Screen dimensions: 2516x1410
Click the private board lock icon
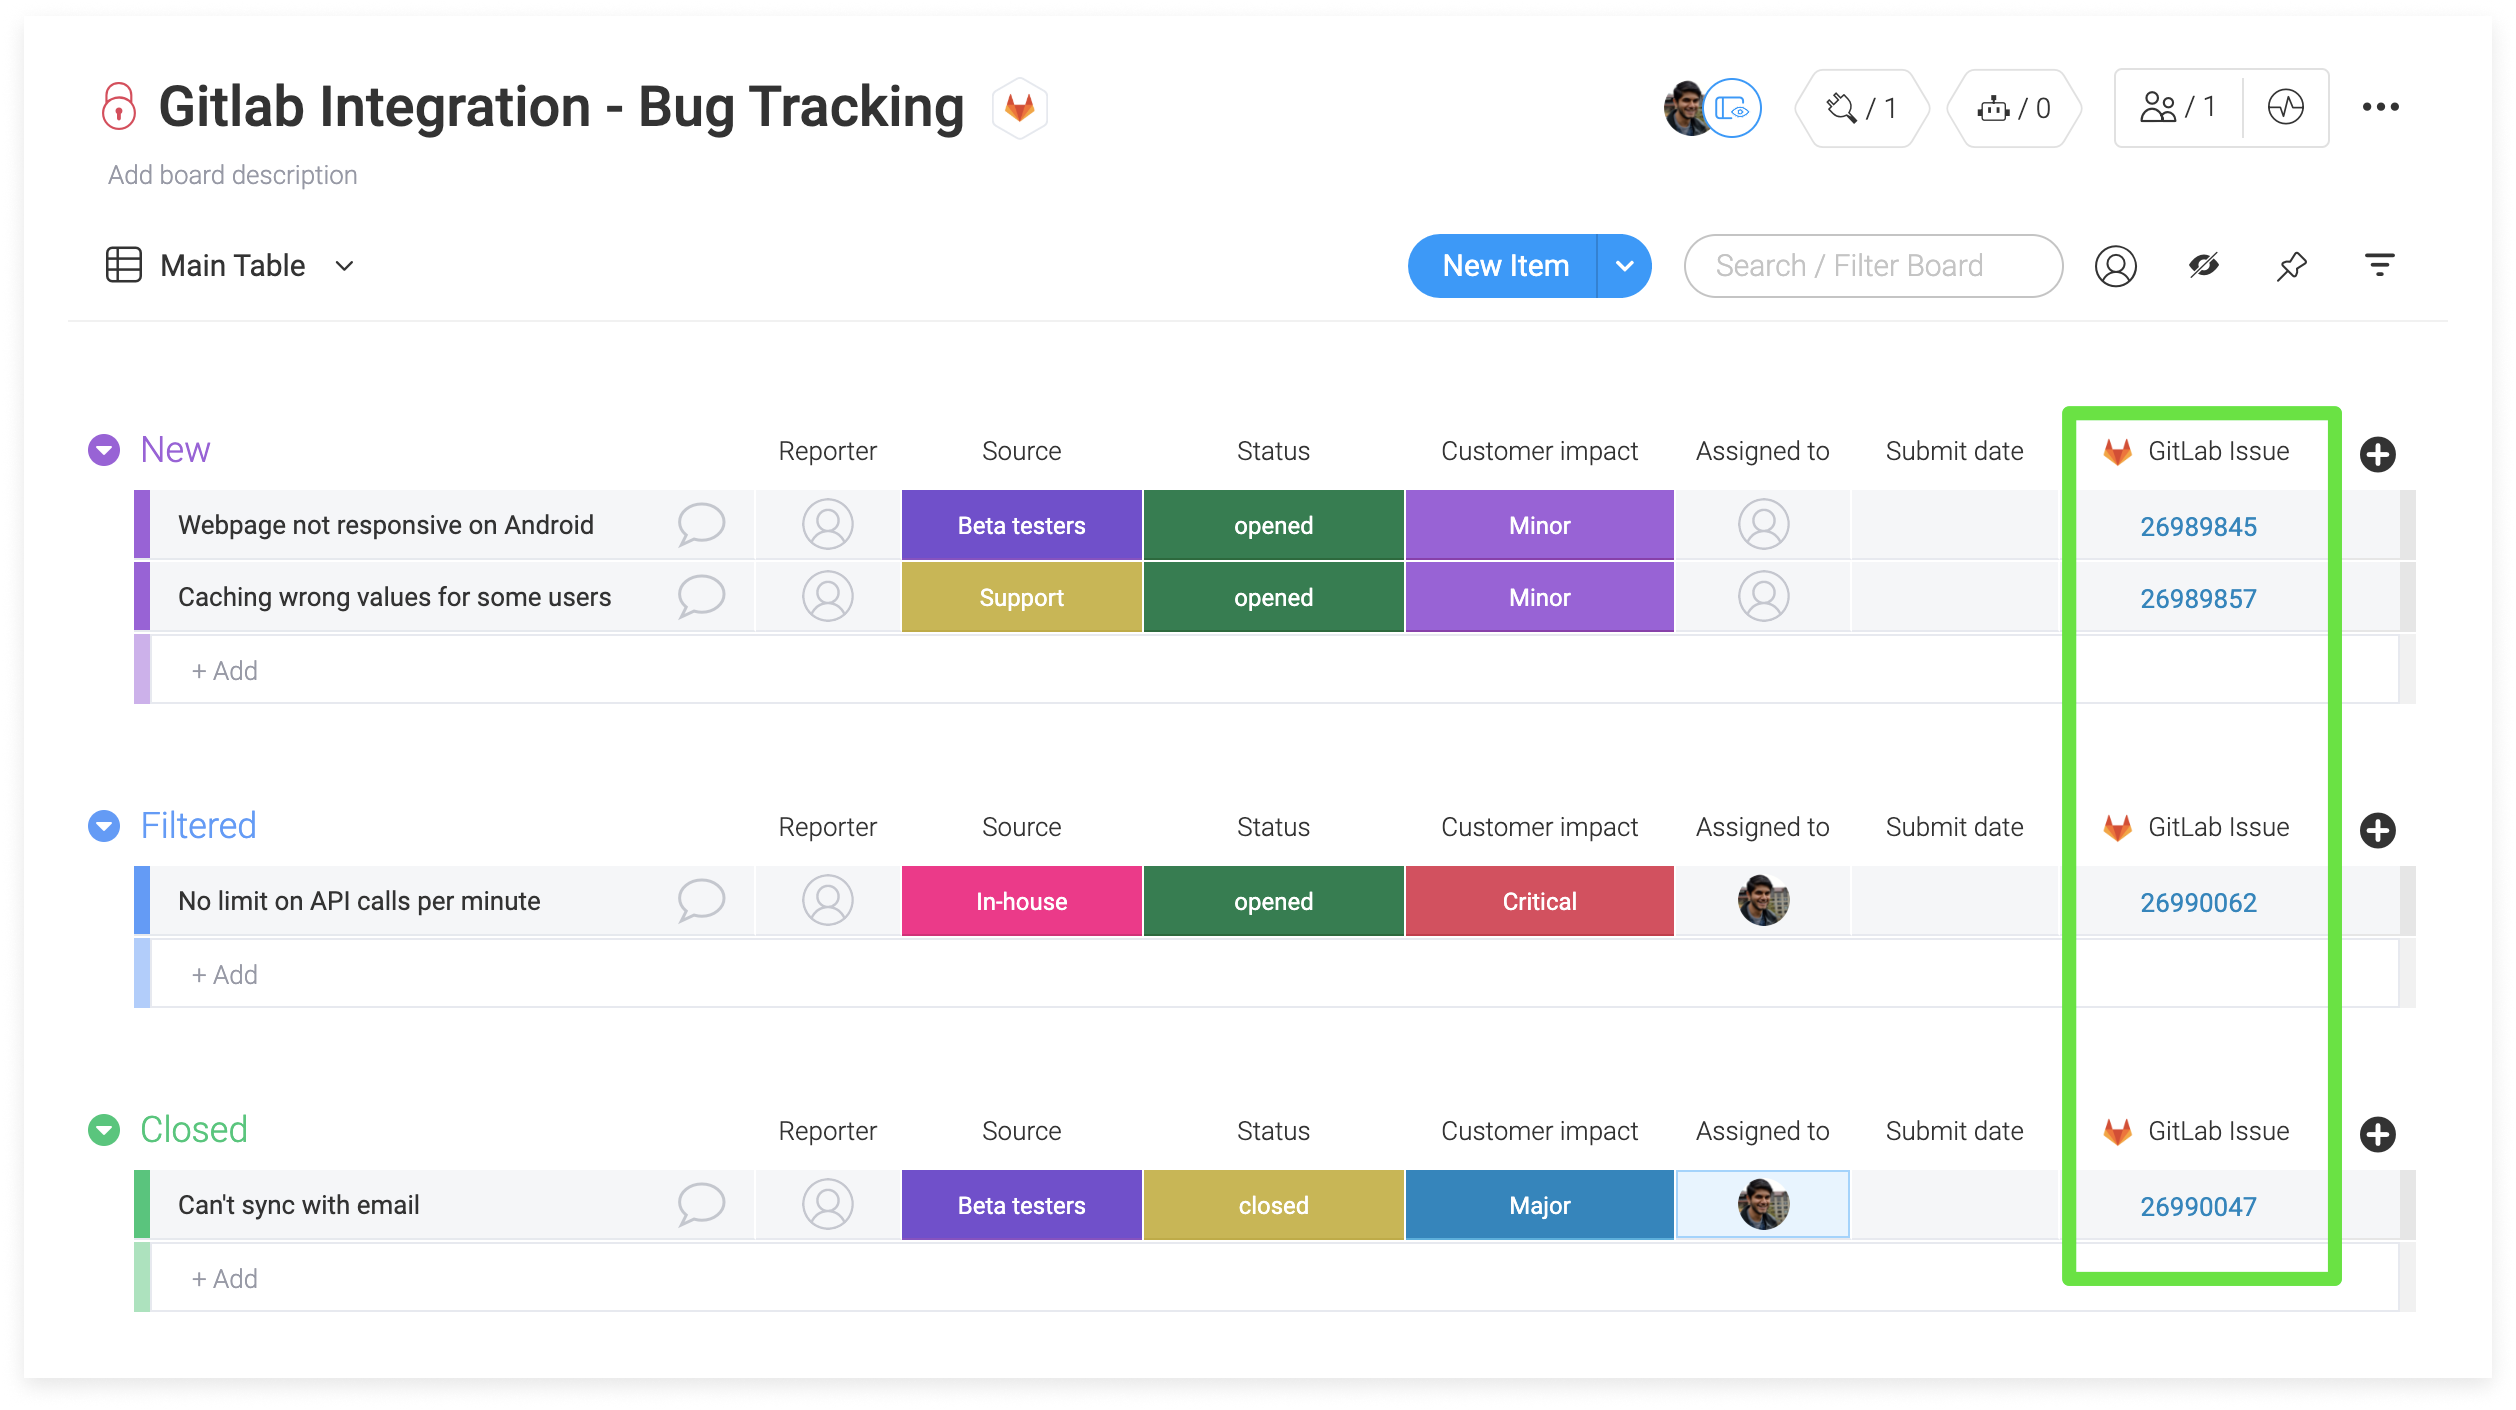click(119, 106)
